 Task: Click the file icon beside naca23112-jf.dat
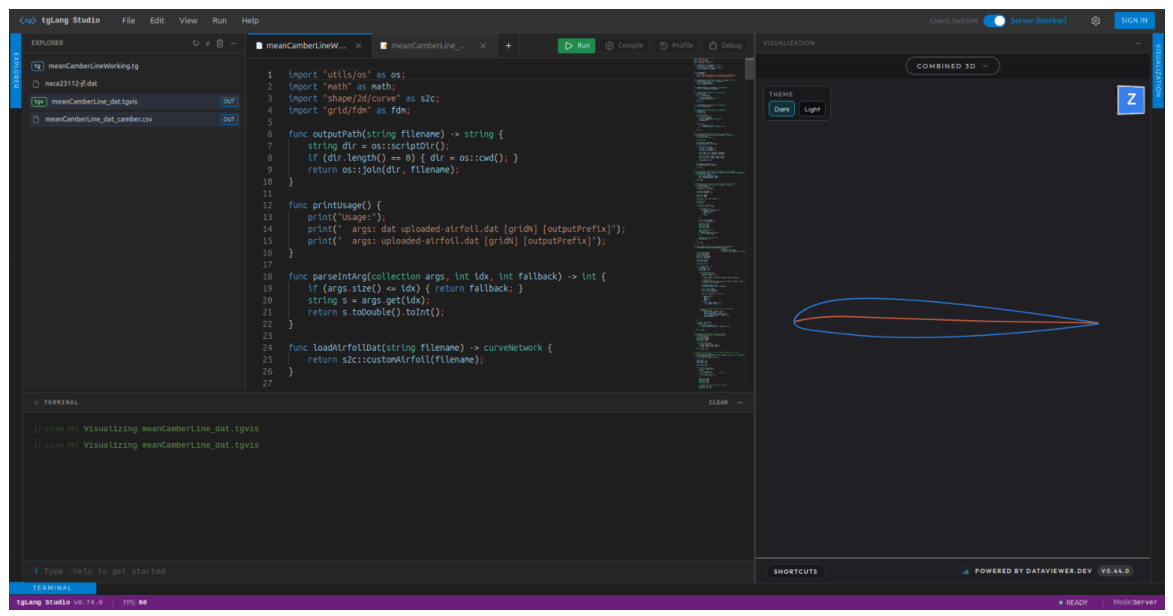click(x=36, y=84)
